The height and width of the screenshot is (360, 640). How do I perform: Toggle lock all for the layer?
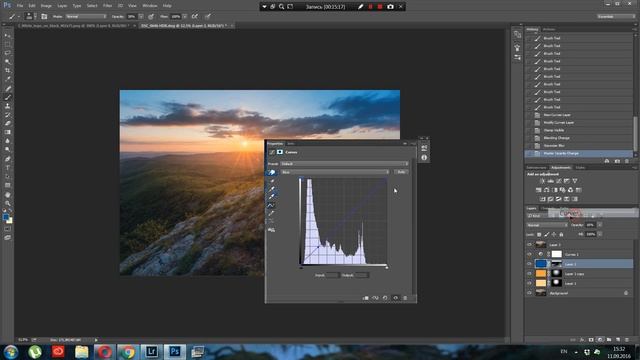[561, 234]
